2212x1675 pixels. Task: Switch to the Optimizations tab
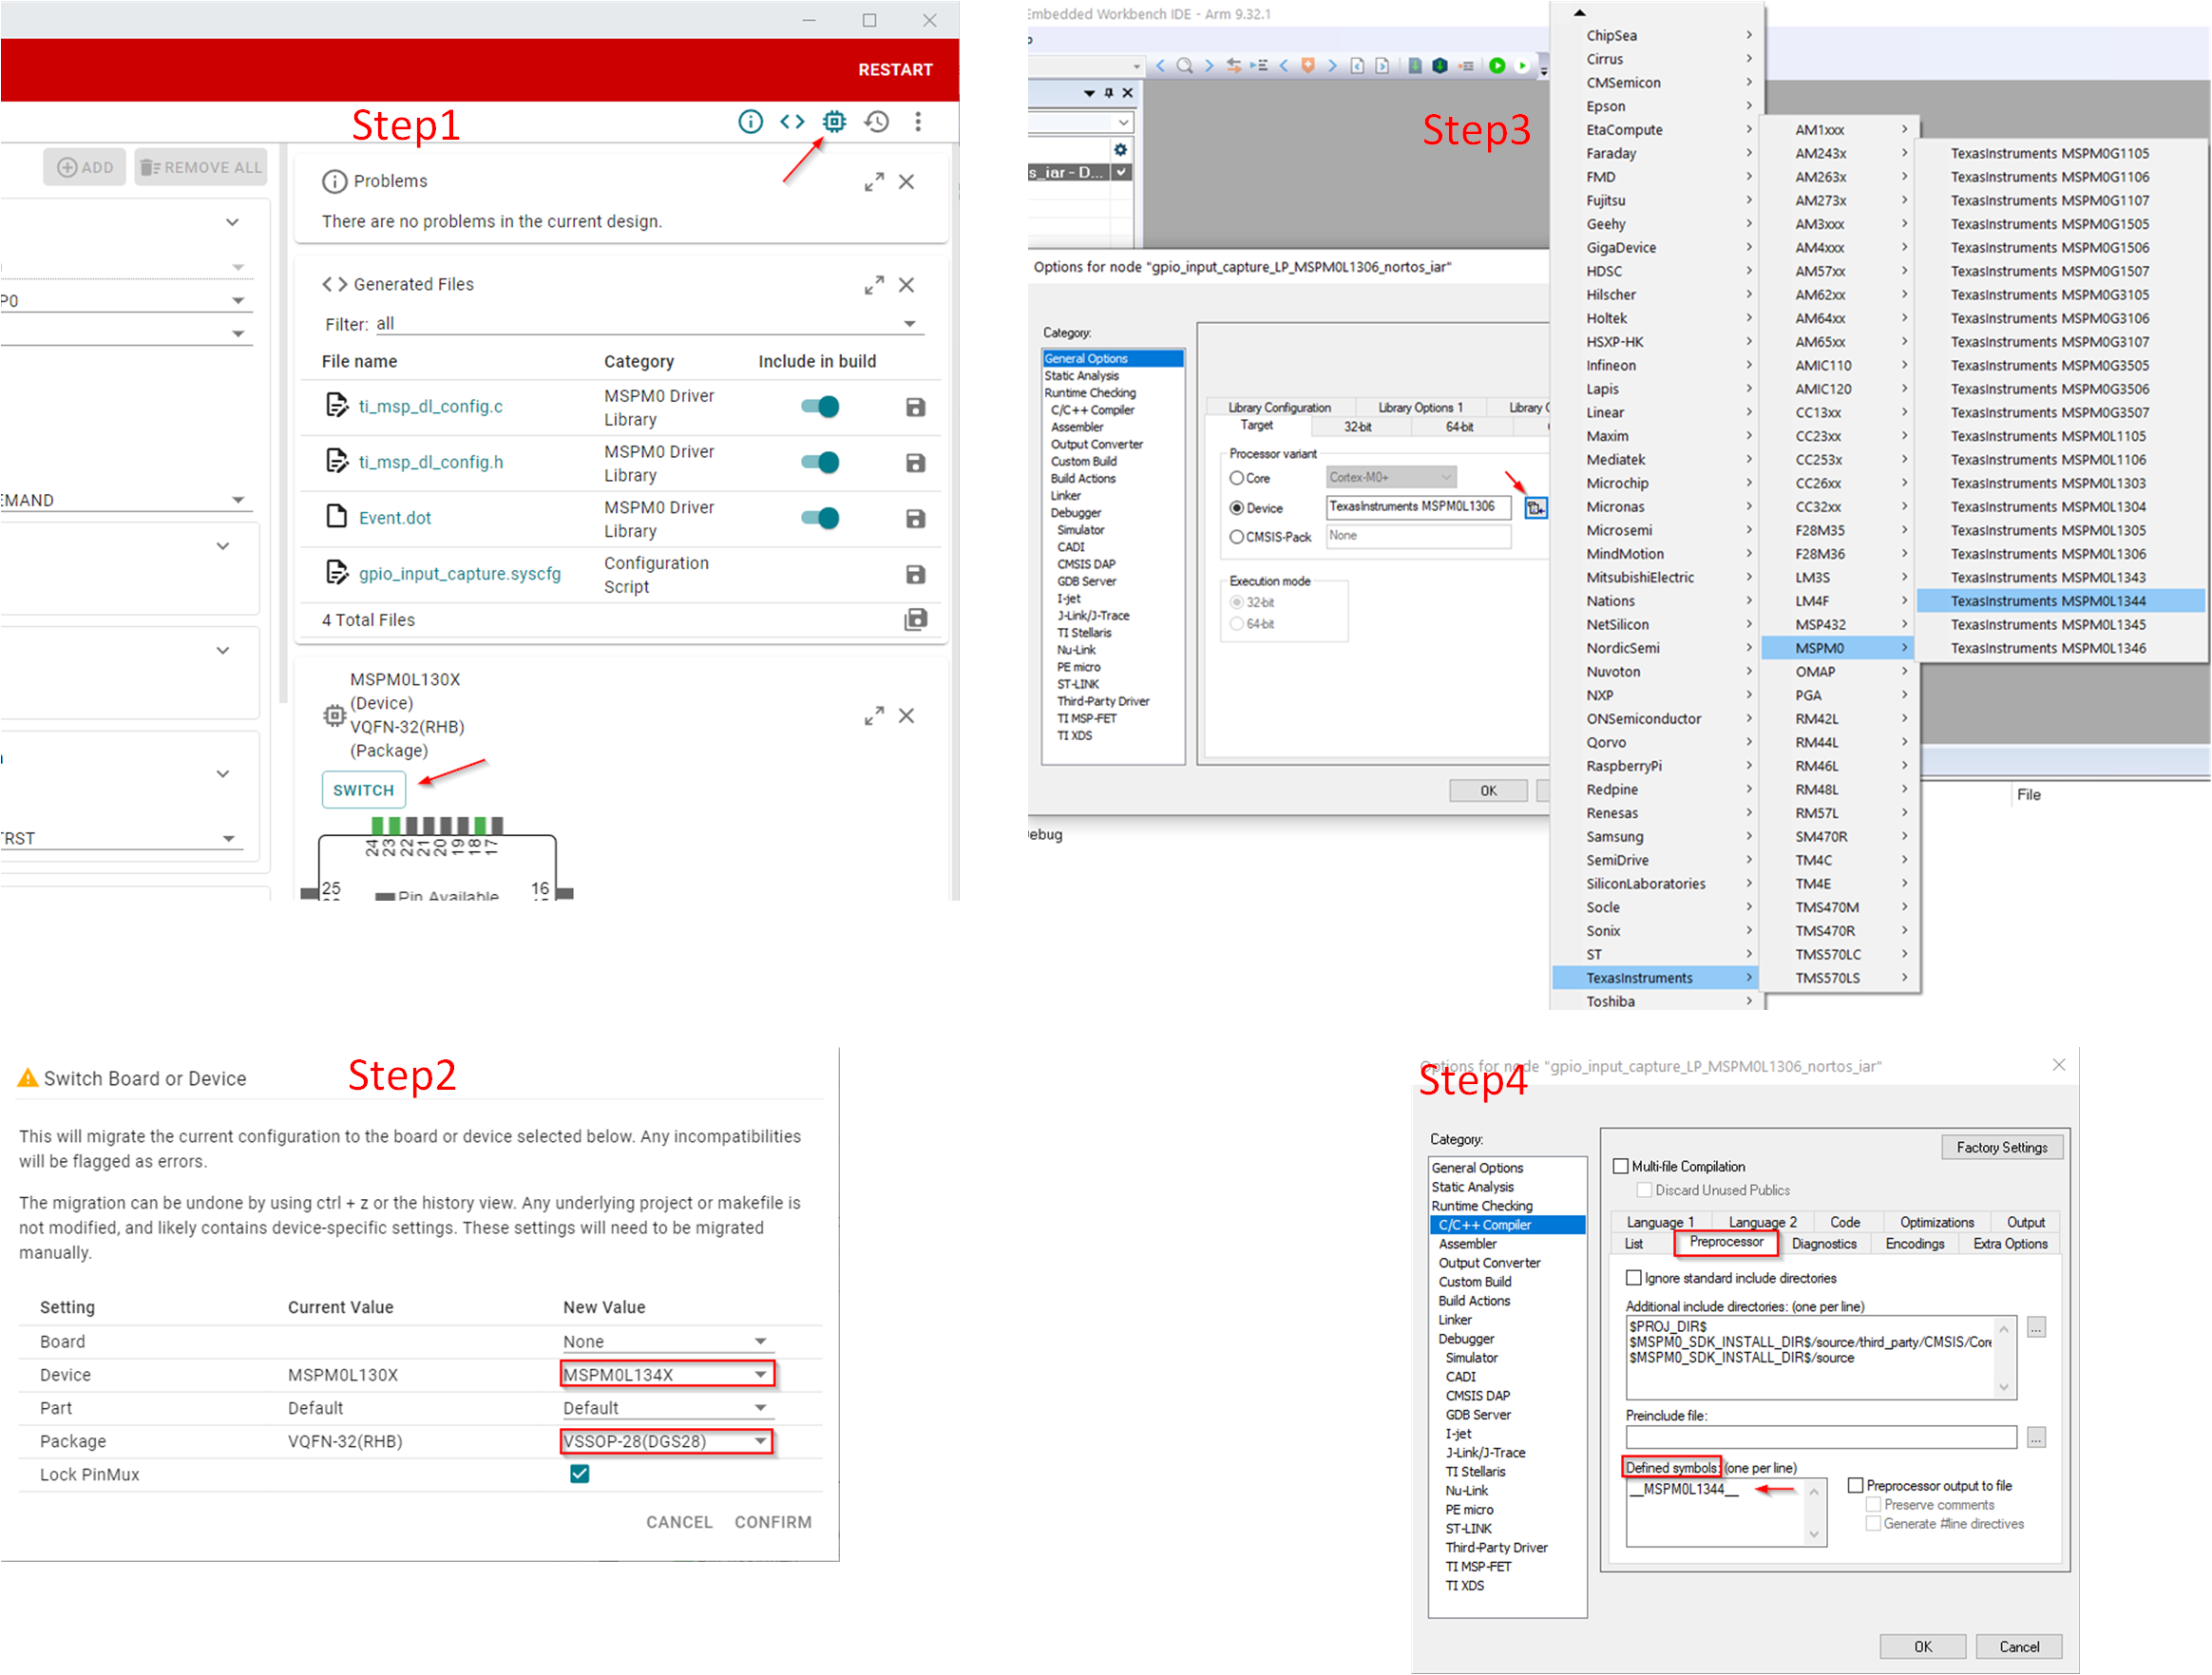(x=1936, y=1222)
